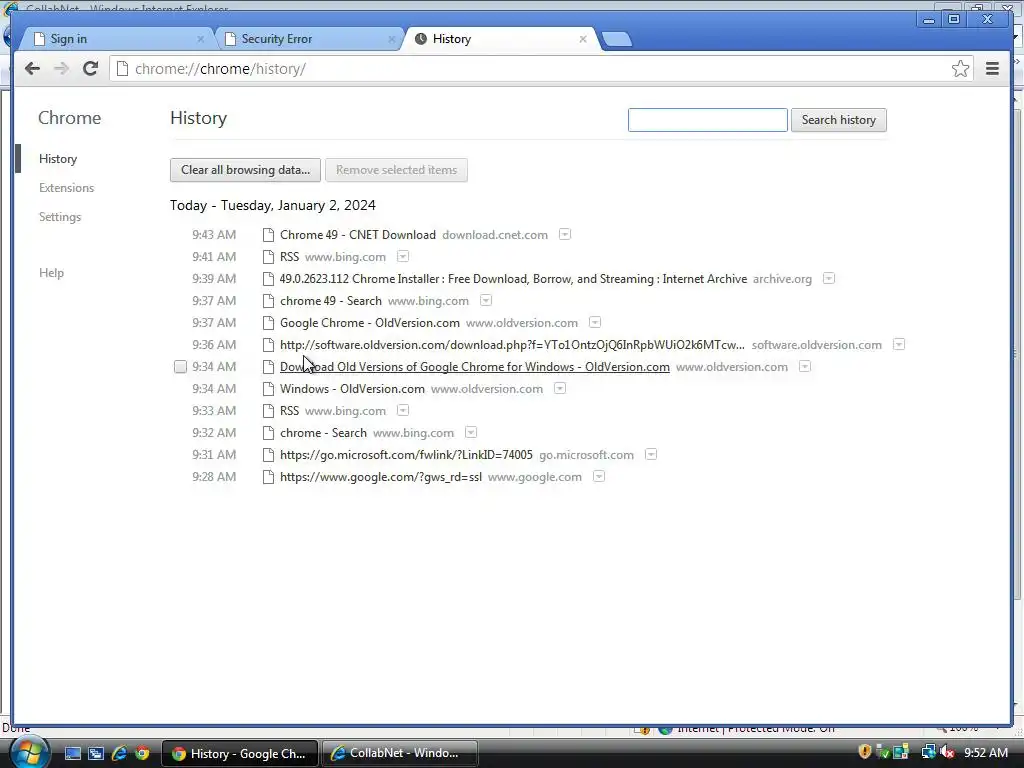Screen dimensions: 1024x768
Task: Click the Search history button
Action: click(x=839, y=120)
